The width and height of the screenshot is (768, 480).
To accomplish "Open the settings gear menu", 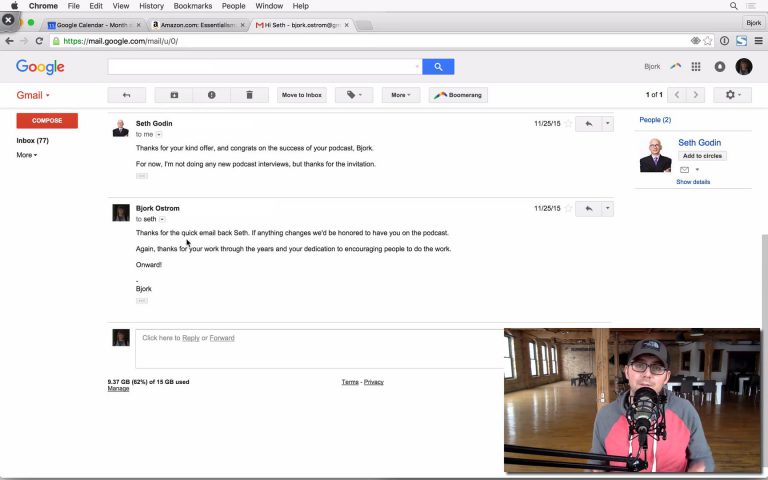I will tap(732, 95).
